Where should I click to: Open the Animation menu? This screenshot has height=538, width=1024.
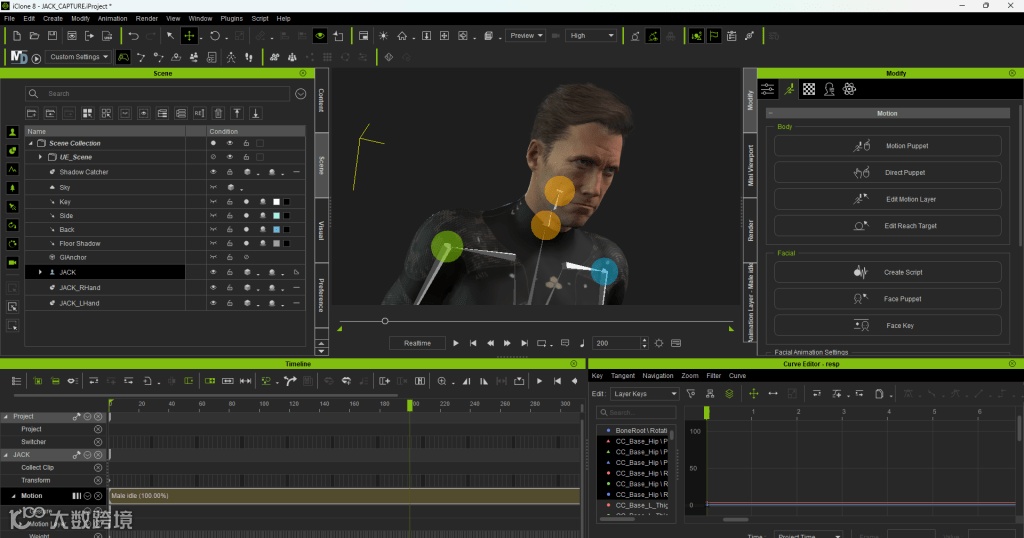(x=112, y=18)
